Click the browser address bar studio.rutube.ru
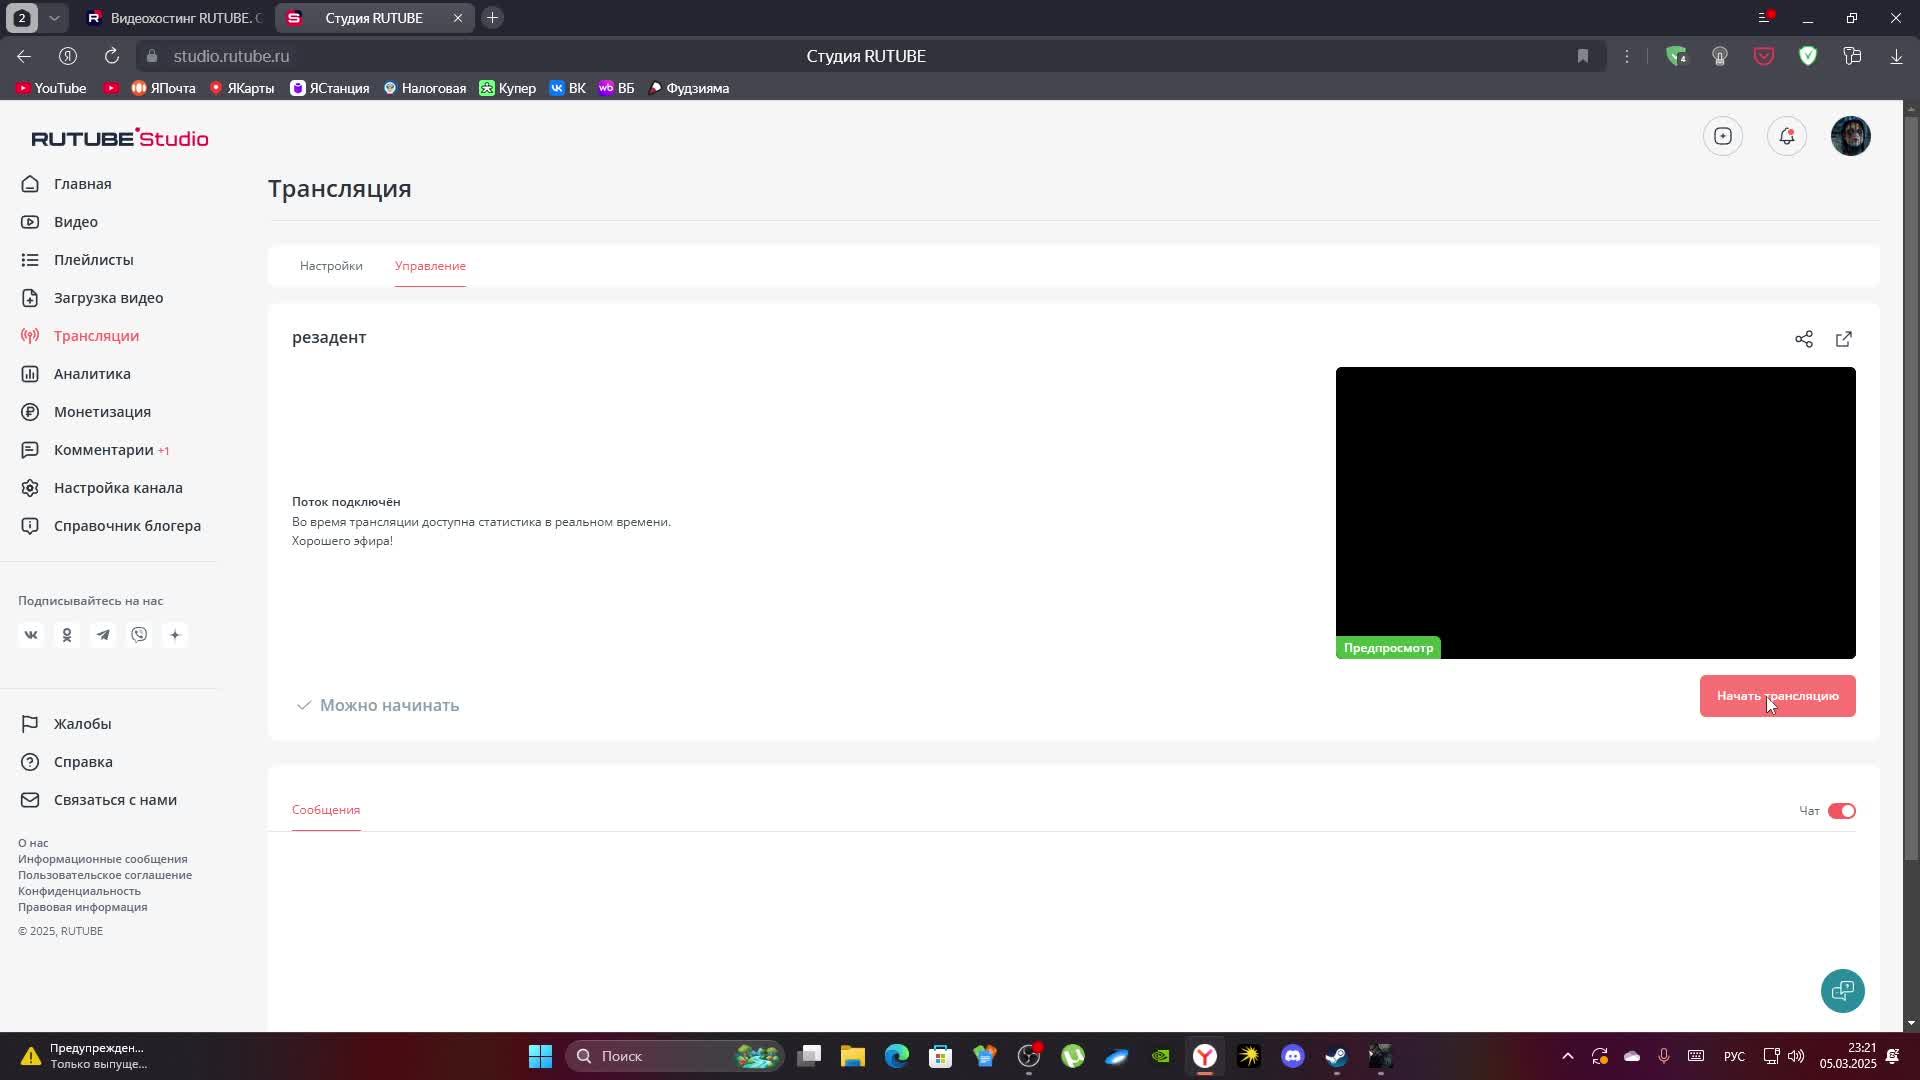Image resolution: width=1920 pixels, height=1080 pixels. [x=231, y=56]
